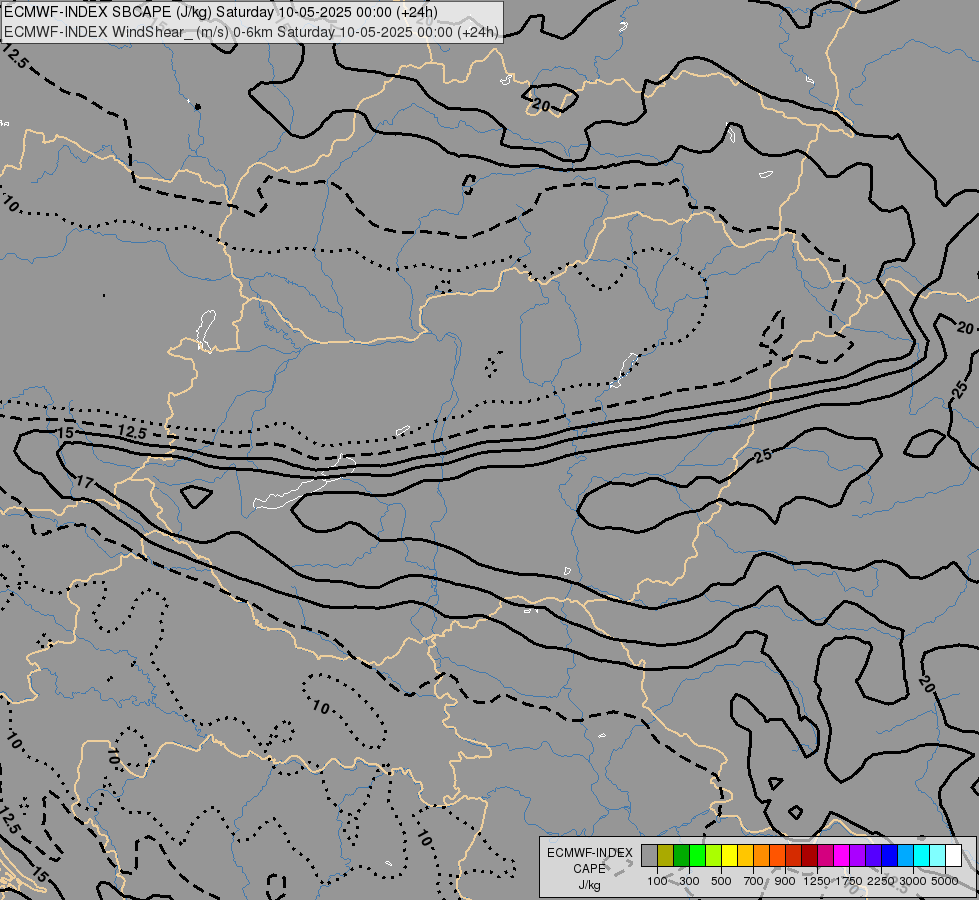Image resolution: width=979 pixels, height=900 pixels.
Task: Select the pure yellow legend swatch
Action: tap(729, 855)
